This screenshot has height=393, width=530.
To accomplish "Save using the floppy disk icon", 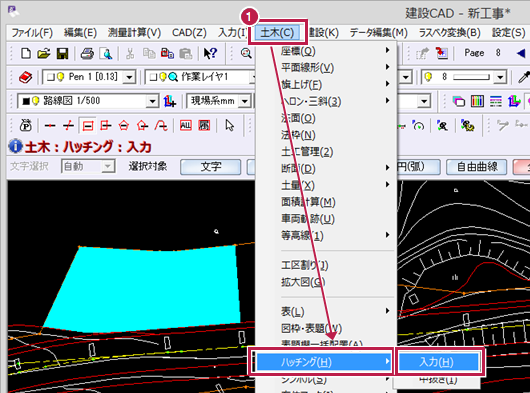I will (62, 53).
